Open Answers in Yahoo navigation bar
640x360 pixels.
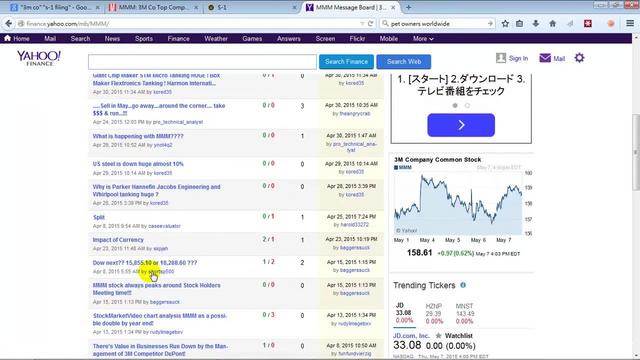(x=289, y=38)
